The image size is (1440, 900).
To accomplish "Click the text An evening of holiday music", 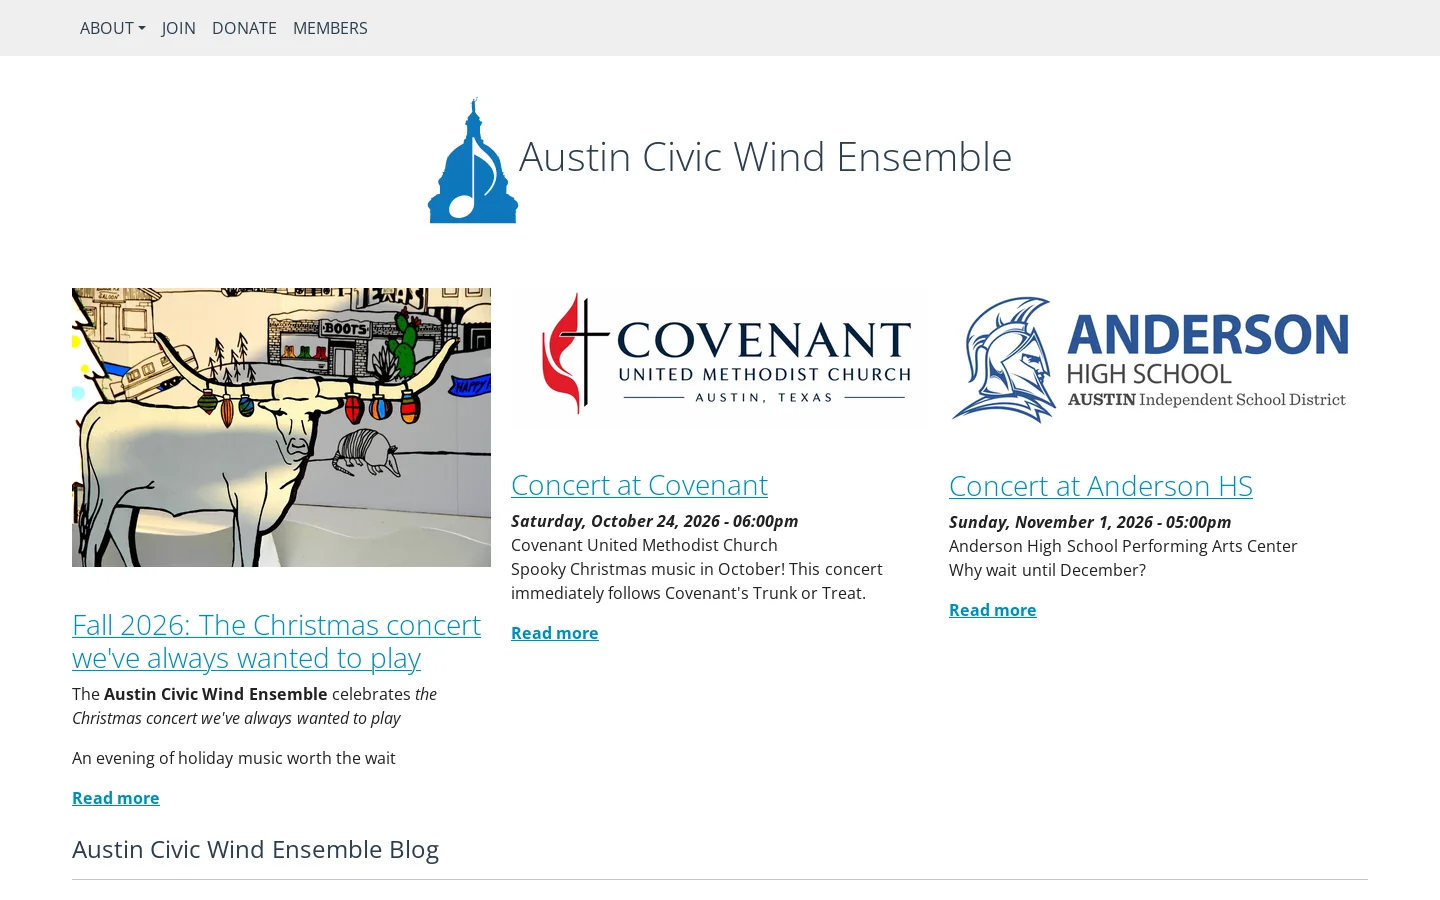I will 234,758.
